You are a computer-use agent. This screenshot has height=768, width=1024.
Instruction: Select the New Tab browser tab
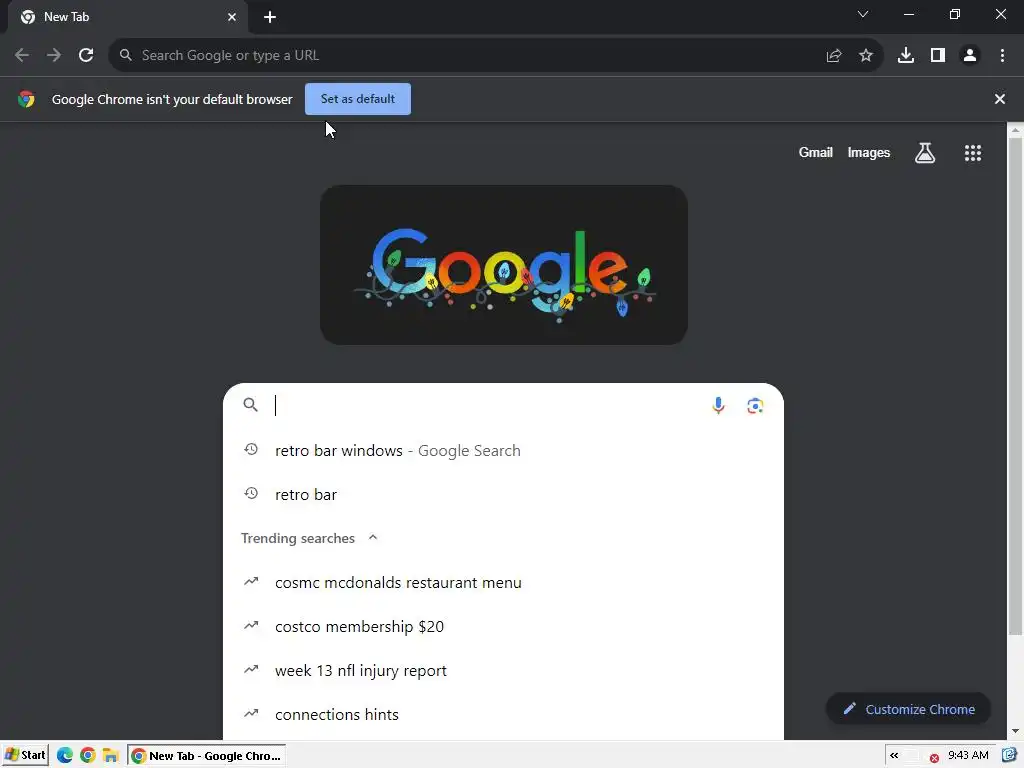(x=127, y=18)
